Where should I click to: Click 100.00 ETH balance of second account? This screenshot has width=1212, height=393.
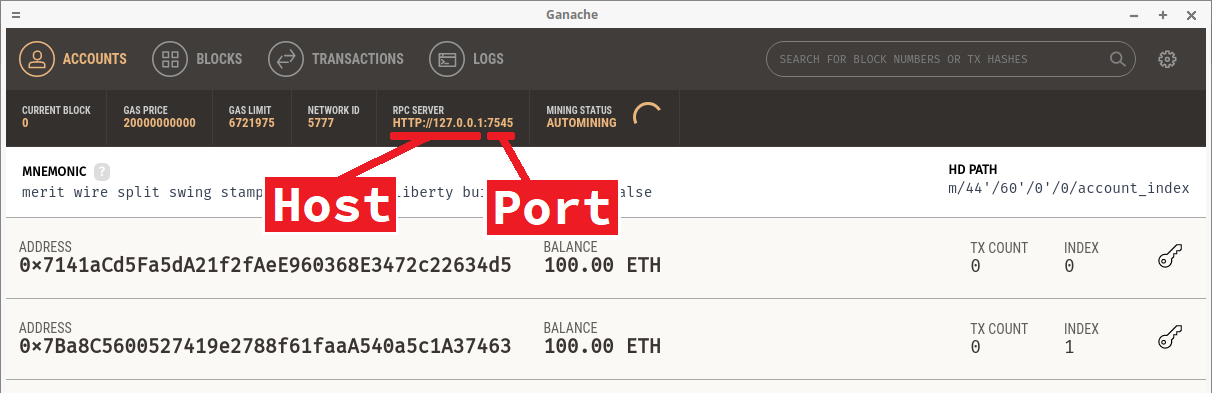point(602,347)
